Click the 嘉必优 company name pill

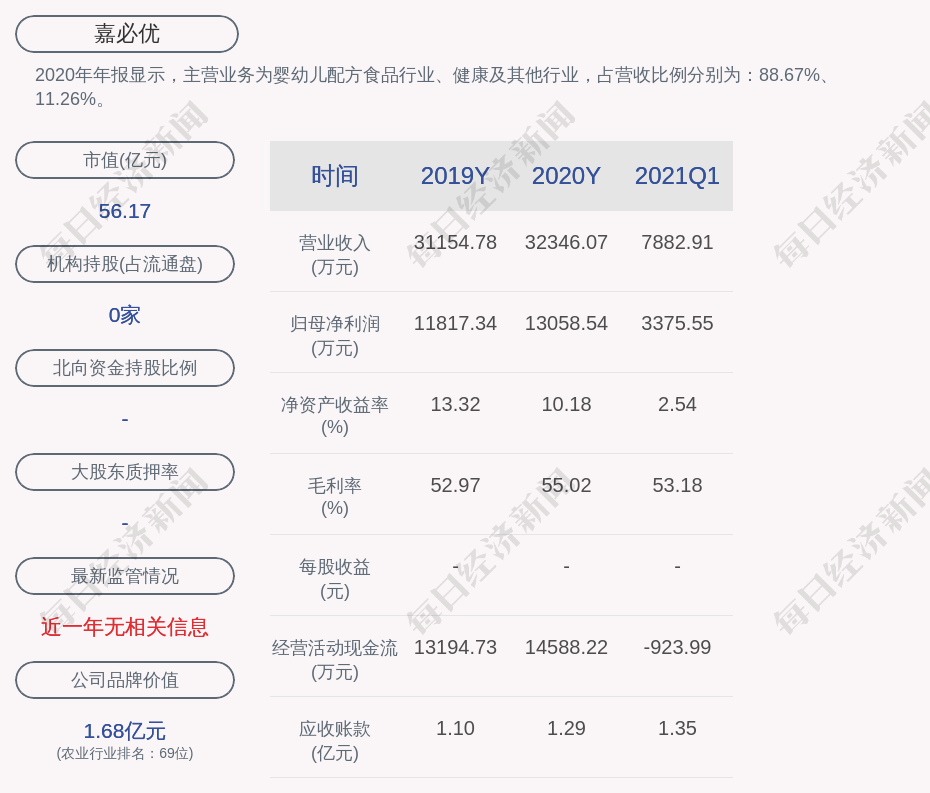[x=127, y=34]
